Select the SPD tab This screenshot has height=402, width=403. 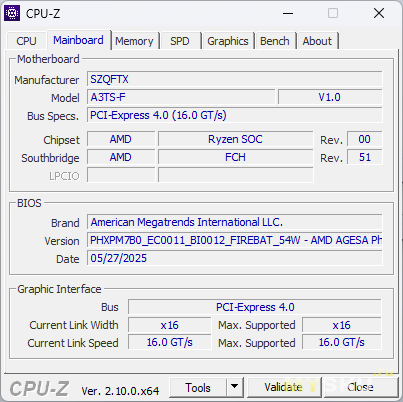coord(180,41)
